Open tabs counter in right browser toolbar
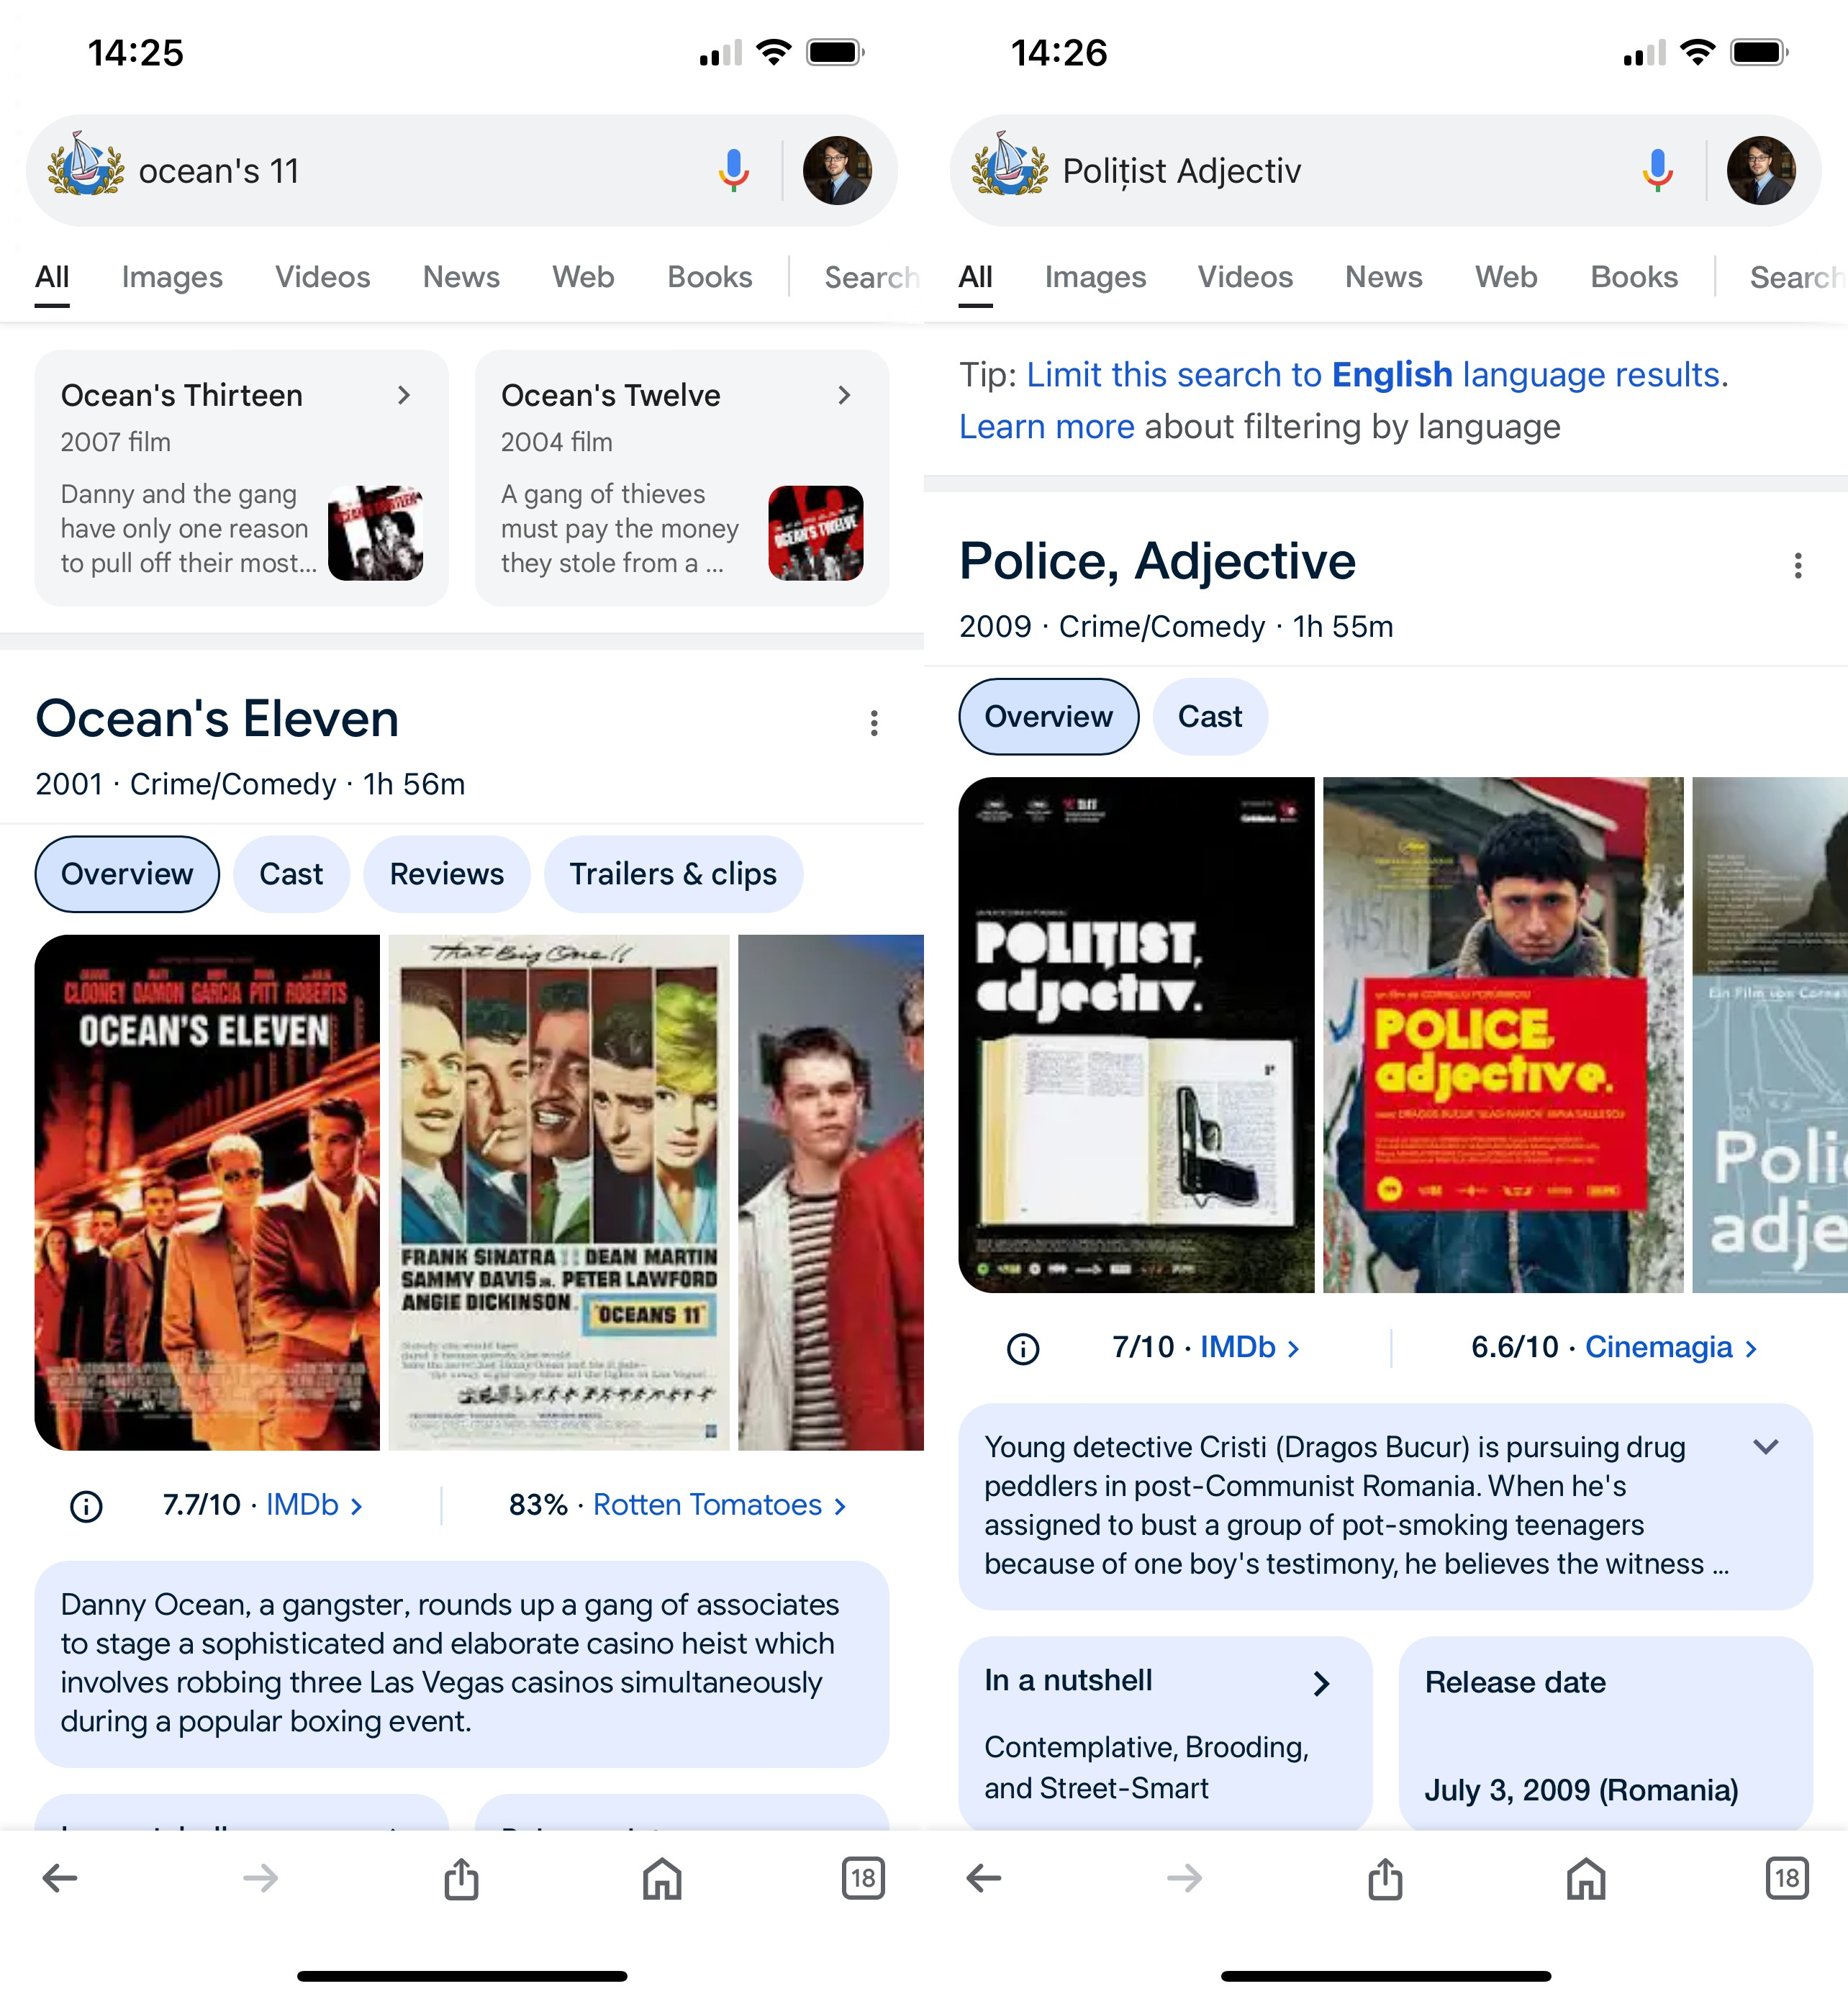The width and height of the screenshot is (1848, 1999). [x=1787, y=1878]
